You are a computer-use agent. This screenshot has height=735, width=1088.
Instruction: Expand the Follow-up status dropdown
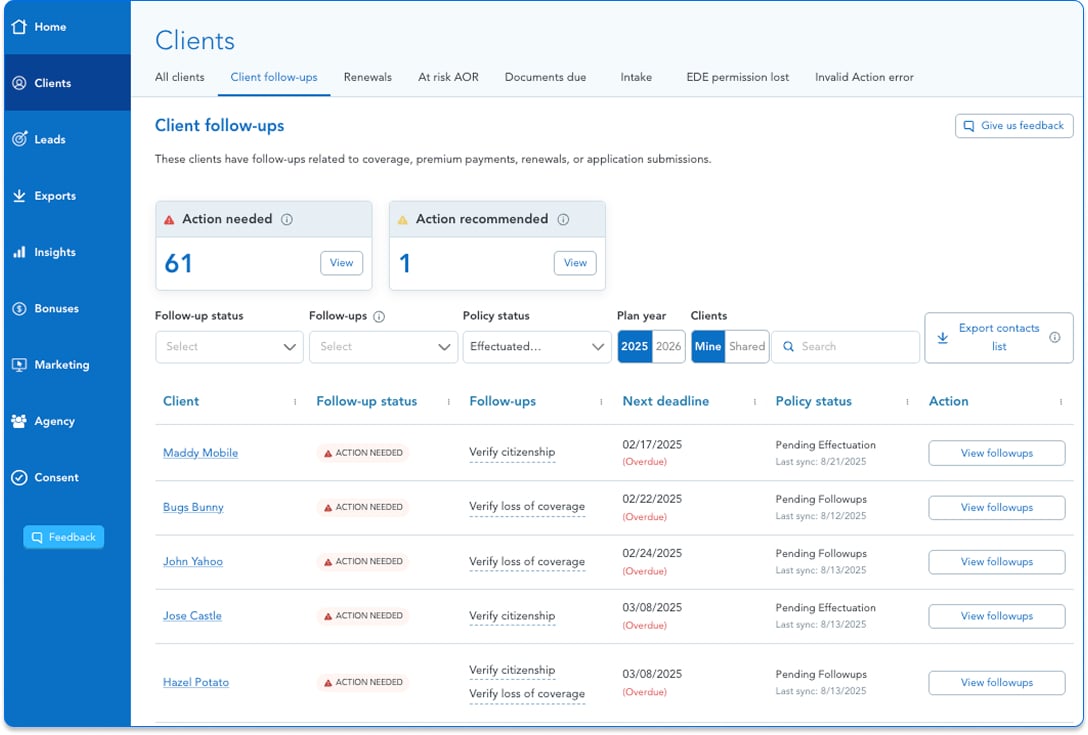229,347
